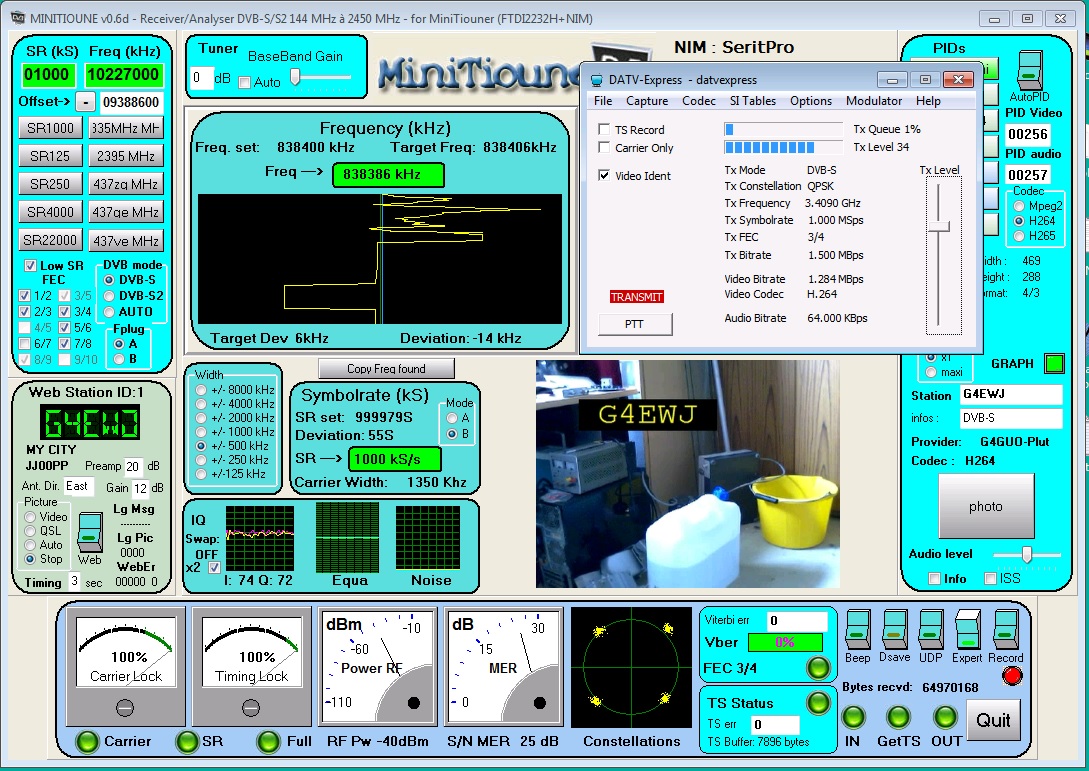Click the green IN status LED
This screenshot has width=1089, height=771.
(853, 717)
